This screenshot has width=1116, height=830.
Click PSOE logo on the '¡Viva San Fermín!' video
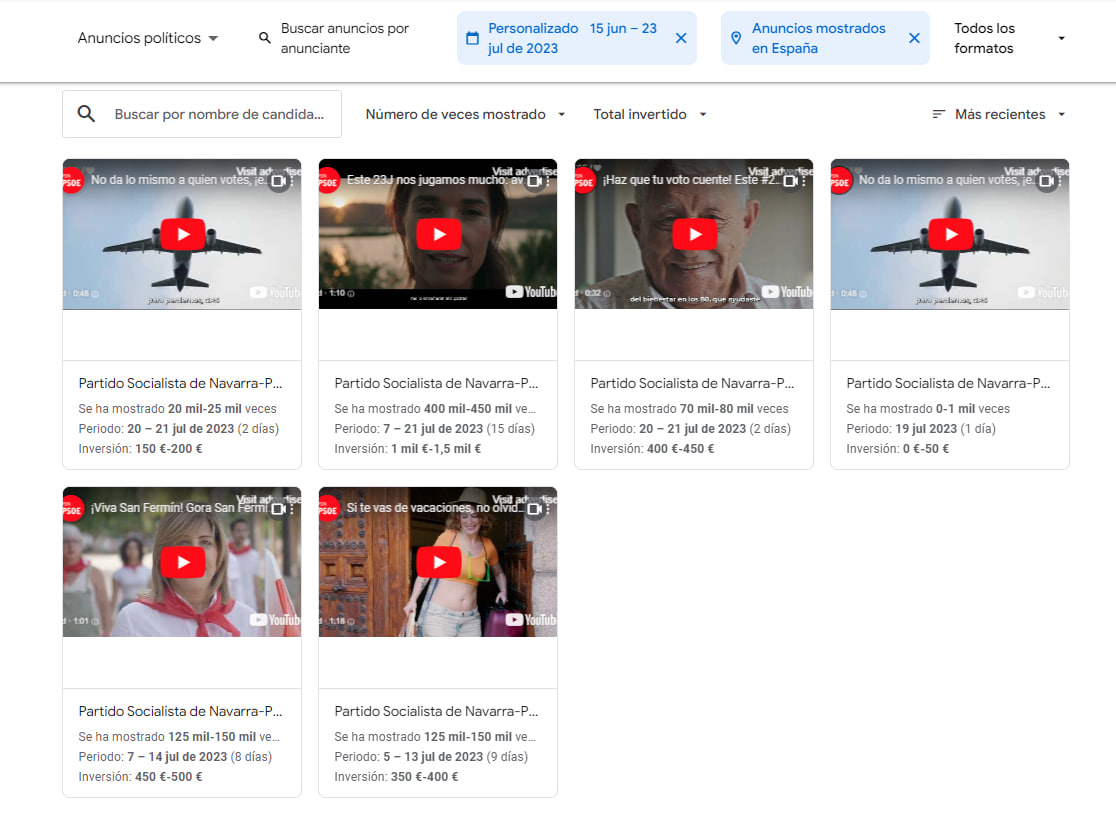click(73, 509)
